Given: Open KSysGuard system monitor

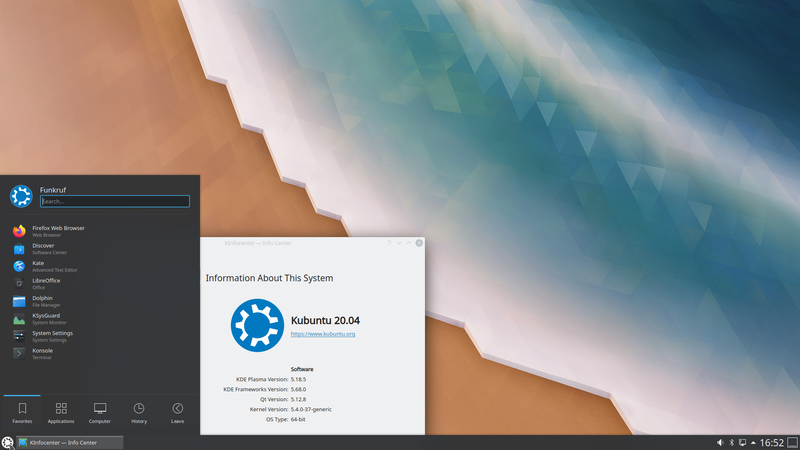Looking at the screenshot, I should (x=99, y=319).
